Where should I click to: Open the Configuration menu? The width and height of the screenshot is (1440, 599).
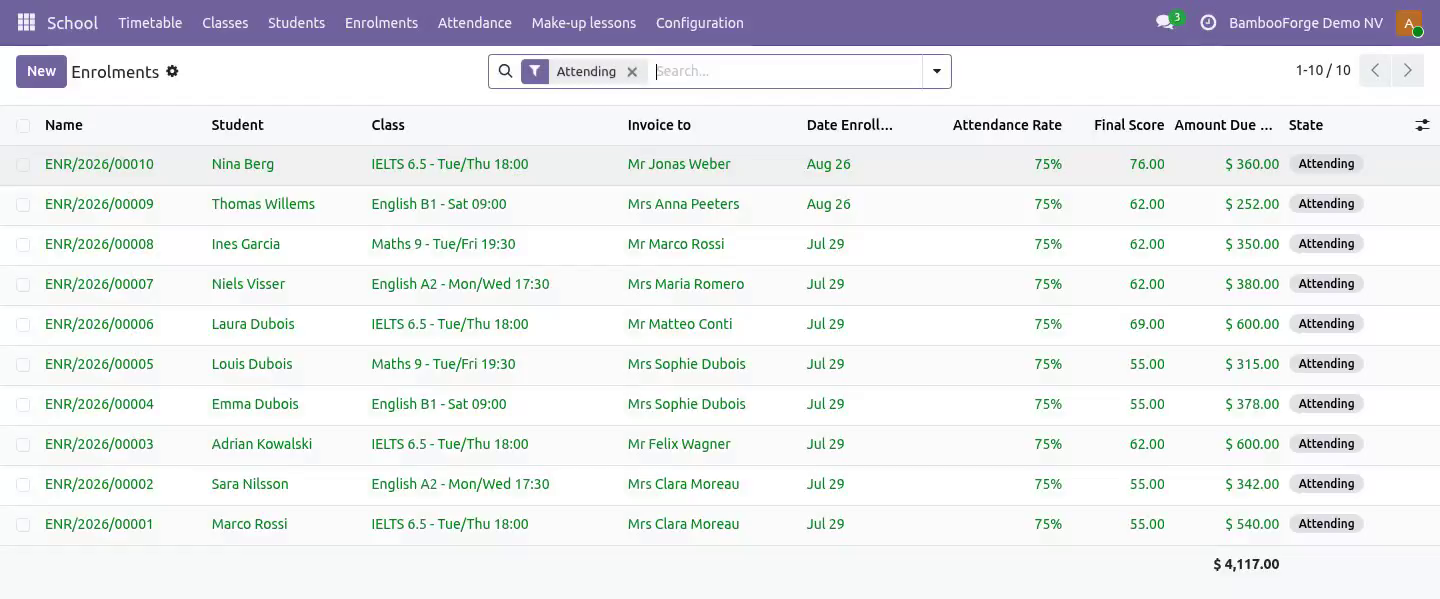700,22
